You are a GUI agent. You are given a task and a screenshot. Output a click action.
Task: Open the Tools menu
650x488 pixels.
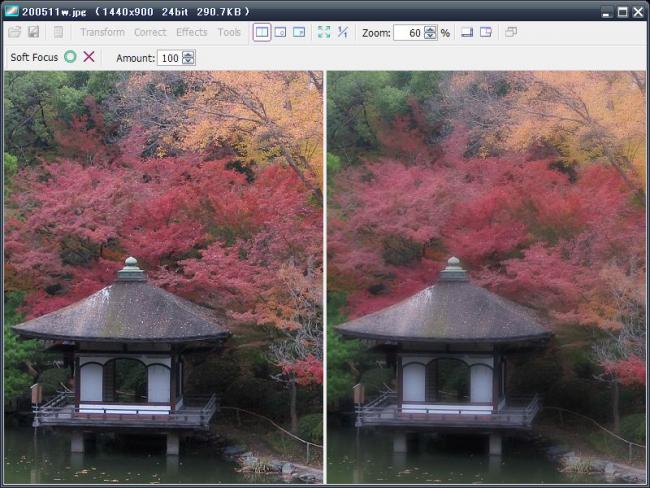pyautogui.click(x=229, y=32)
